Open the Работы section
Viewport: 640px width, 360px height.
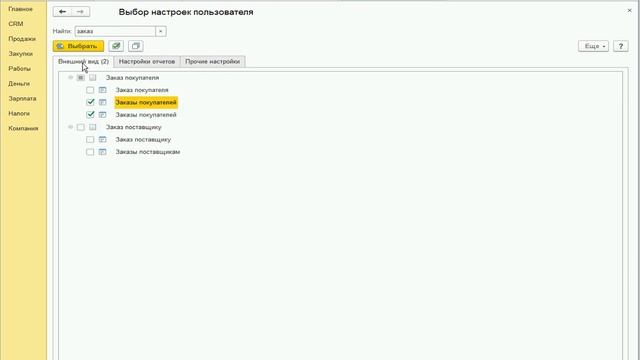tap(19, 69)
